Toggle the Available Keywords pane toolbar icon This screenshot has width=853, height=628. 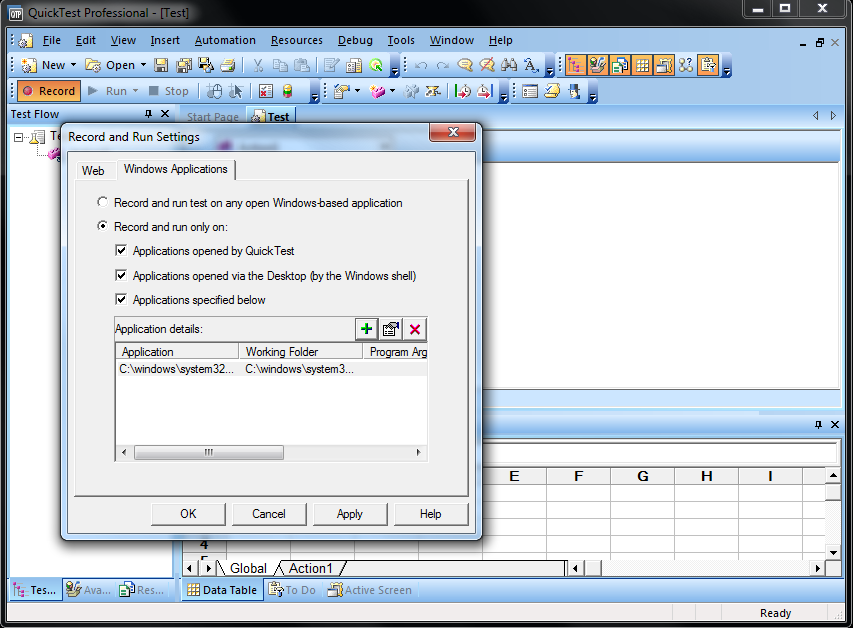click(597, 65)
